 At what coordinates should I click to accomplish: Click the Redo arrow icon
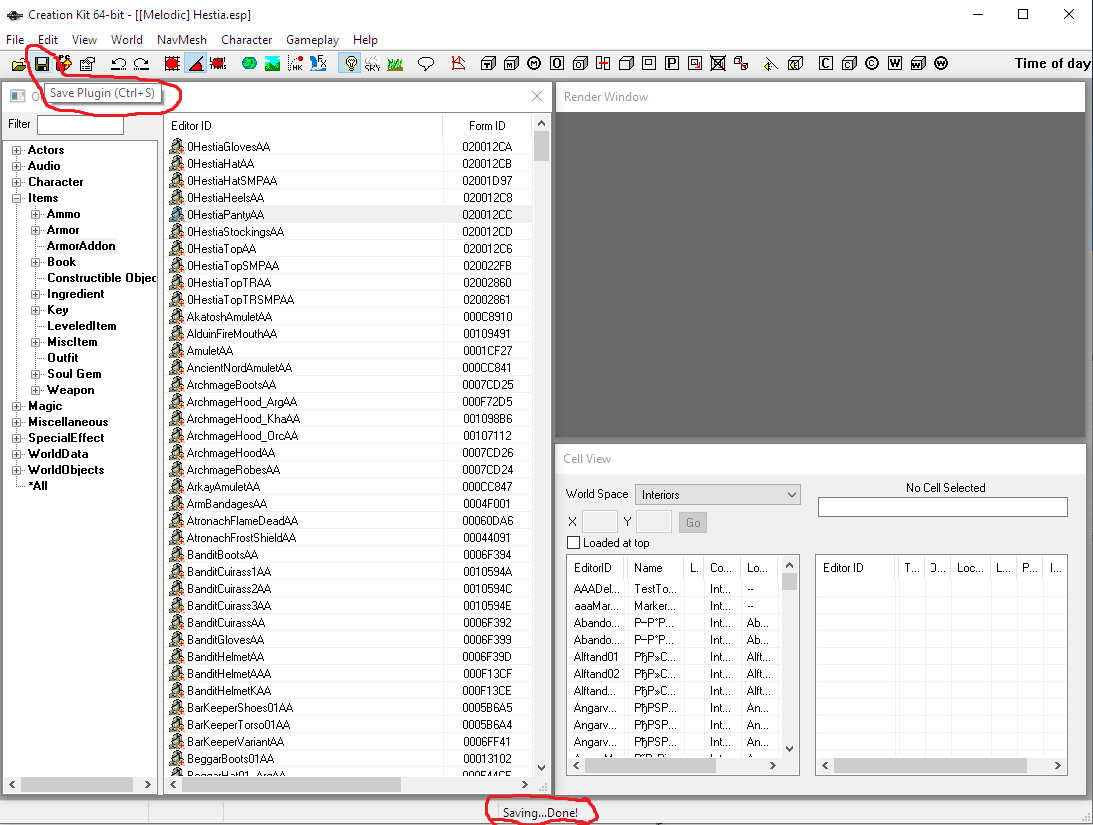[141, 64]
